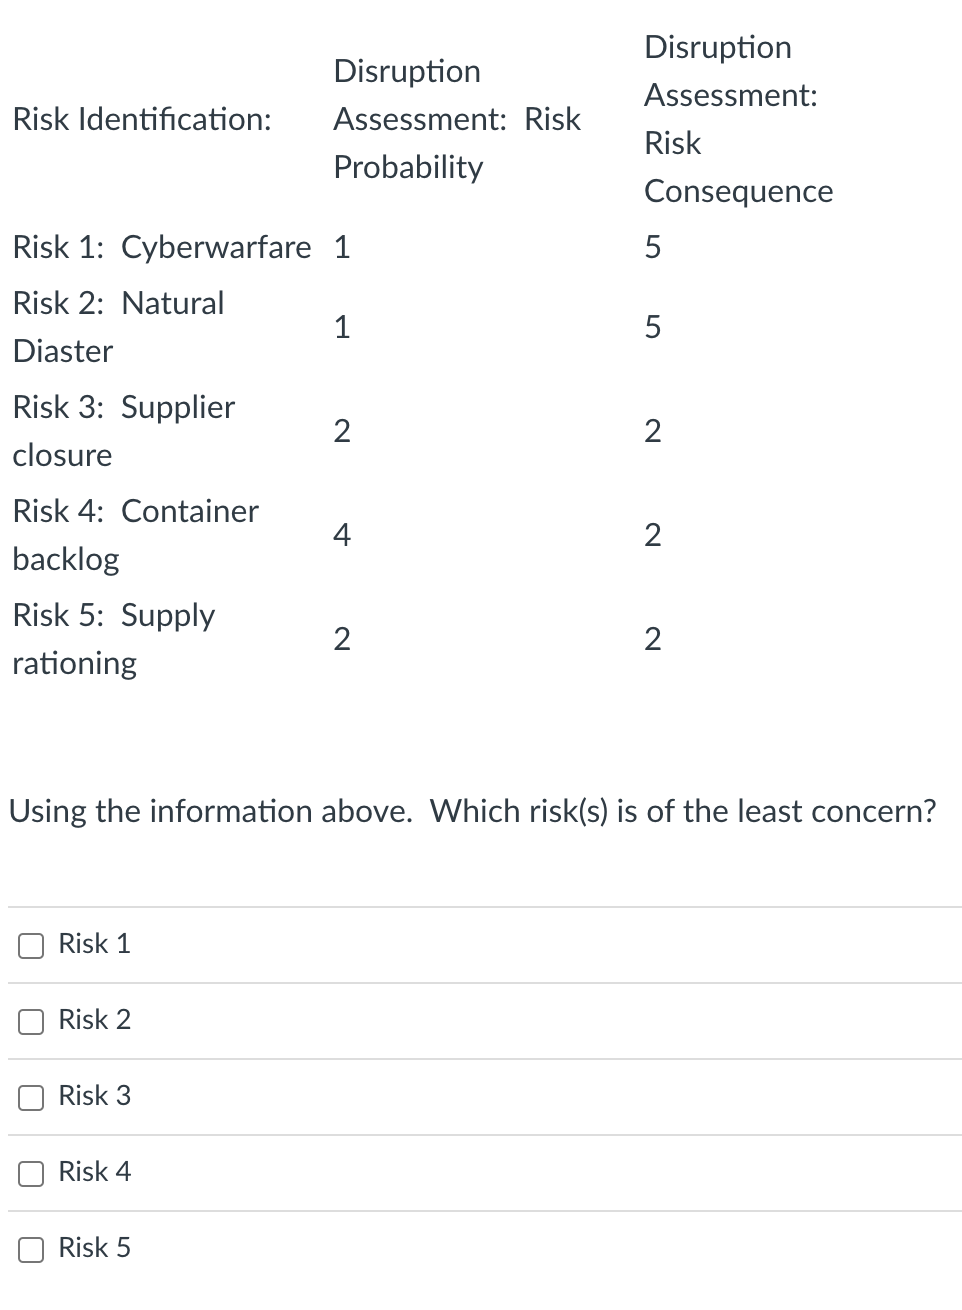The image size is (962, 1310).
Task: Check the Risk 3 checkbox
Action: [30, 1097]
